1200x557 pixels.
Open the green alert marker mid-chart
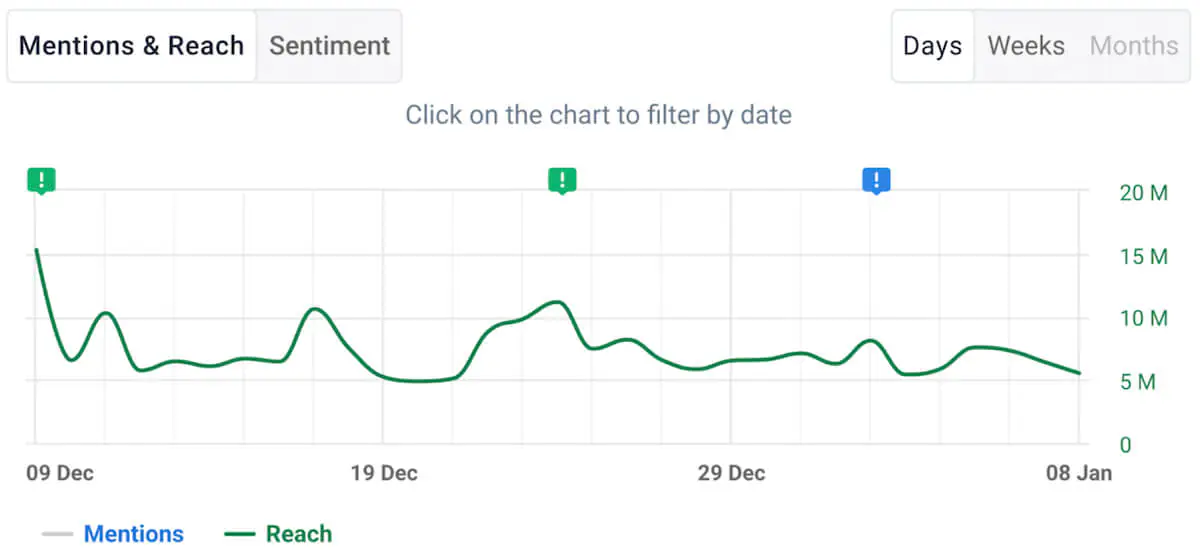pos(562,181)
